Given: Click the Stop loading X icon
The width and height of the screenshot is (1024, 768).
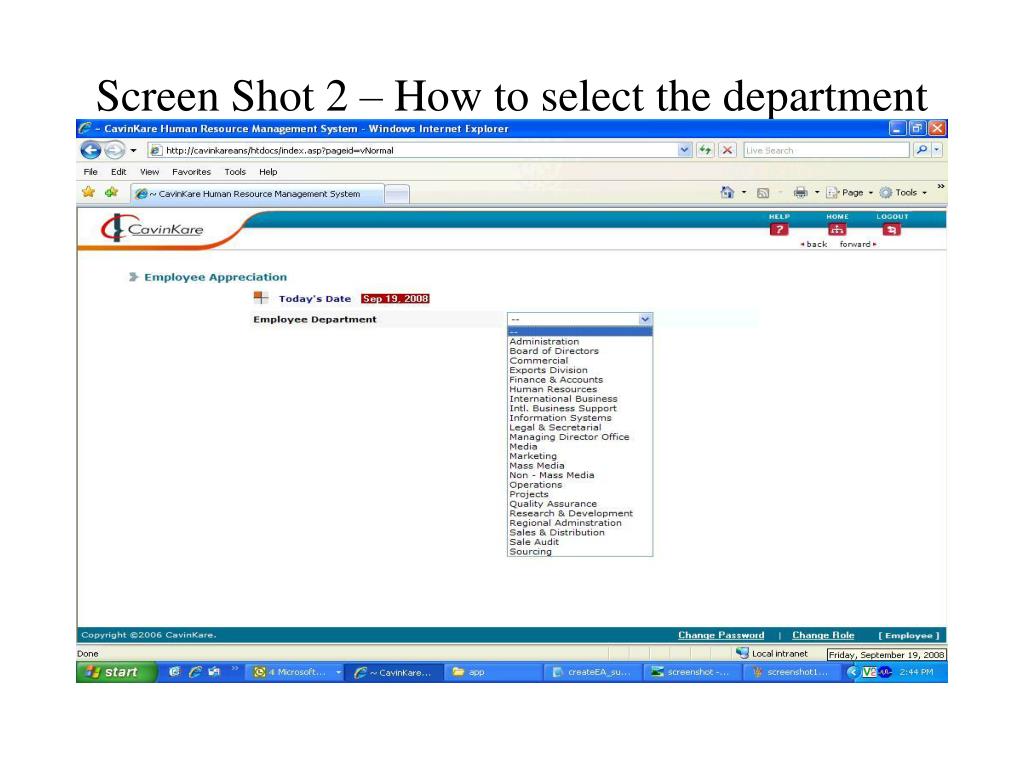Looking at the screenshot, I should pos(727,150).
